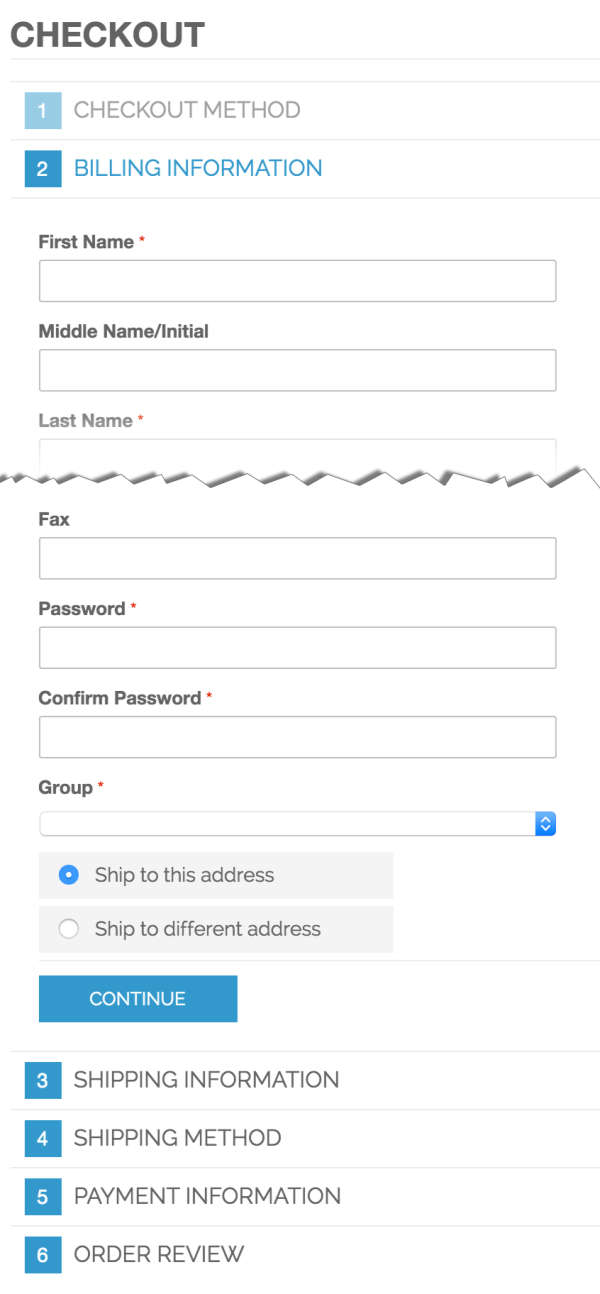600x1294 pixels.
Task: Click the step 4 Shipping Method badge
Action: pos(42,1138)
